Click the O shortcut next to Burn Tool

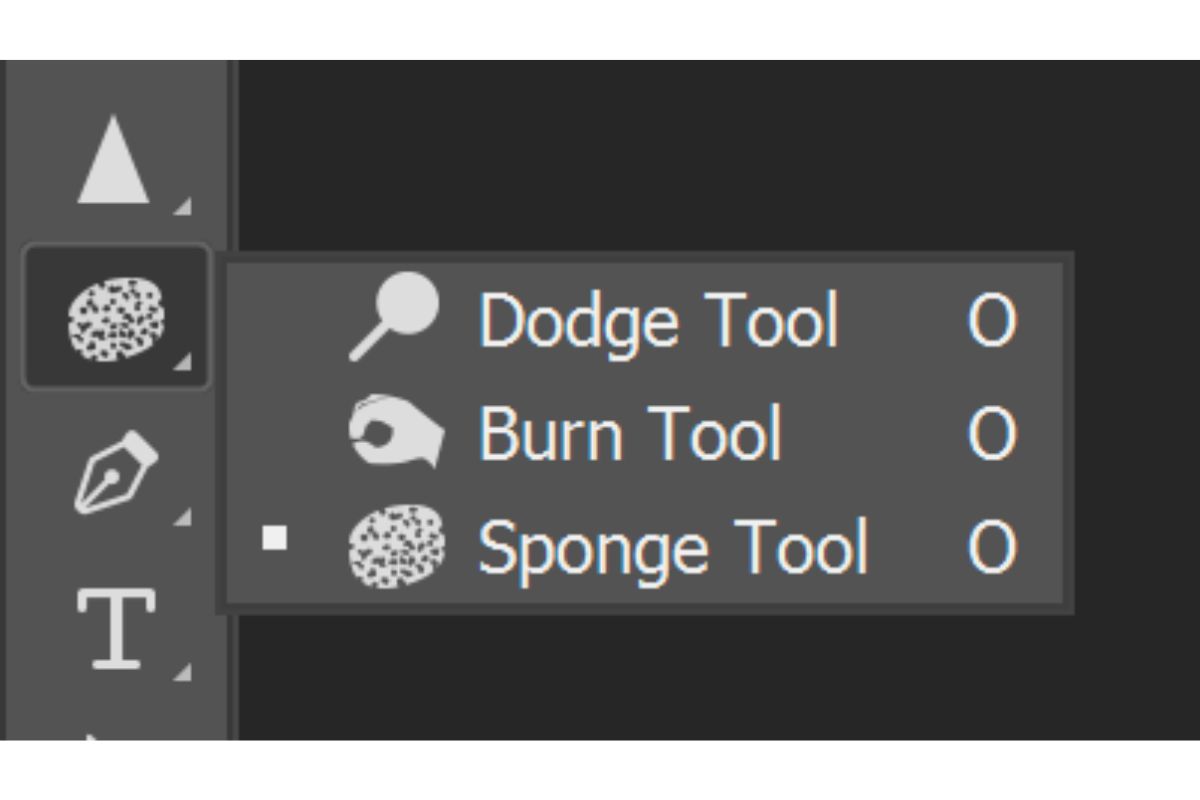tap(992, 434)
